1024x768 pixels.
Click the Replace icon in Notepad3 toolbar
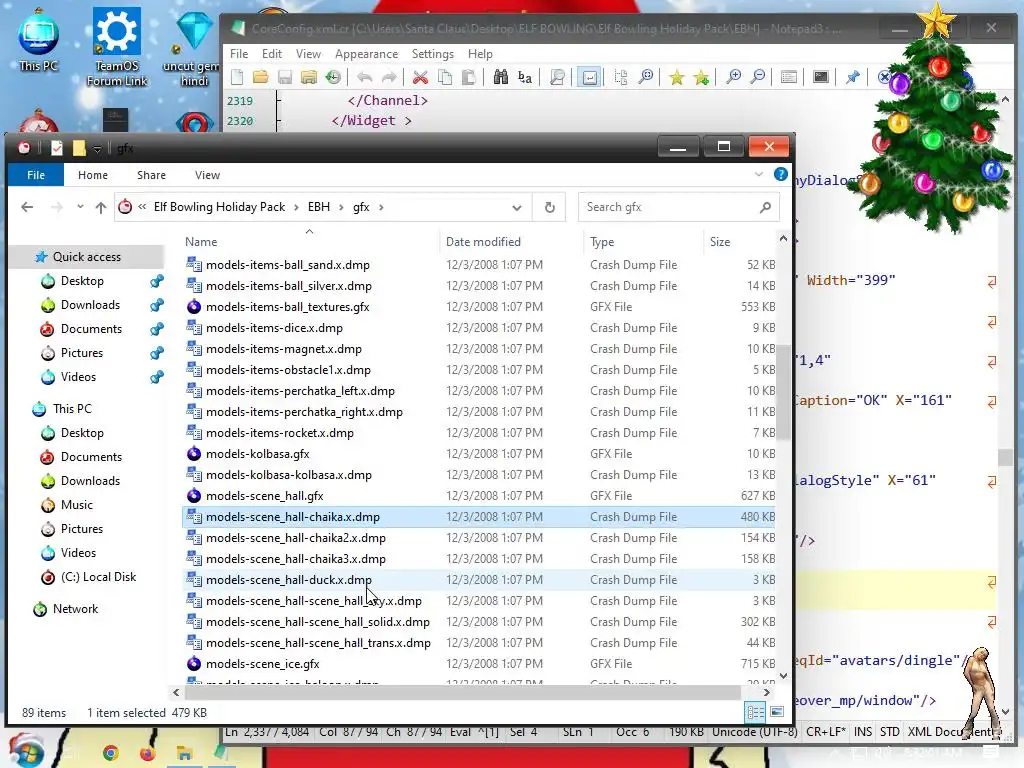[525, 78]
